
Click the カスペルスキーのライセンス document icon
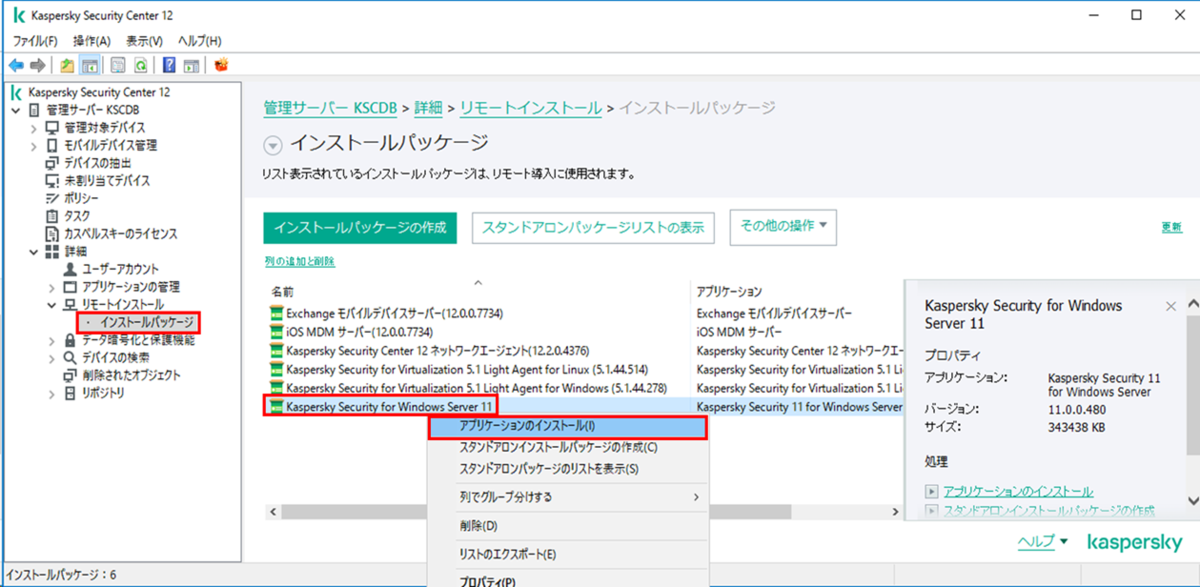tap(53, 233)
